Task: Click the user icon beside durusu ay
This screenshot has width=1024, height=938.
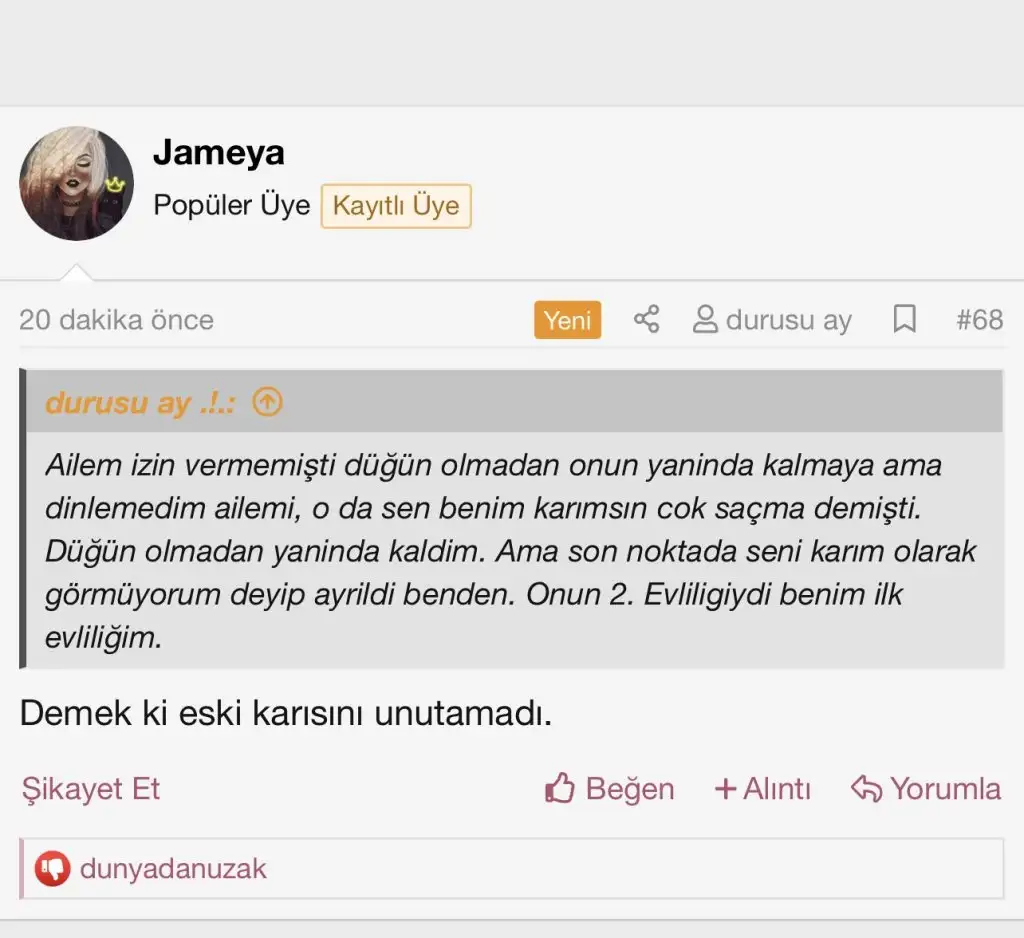Action: 706,320
